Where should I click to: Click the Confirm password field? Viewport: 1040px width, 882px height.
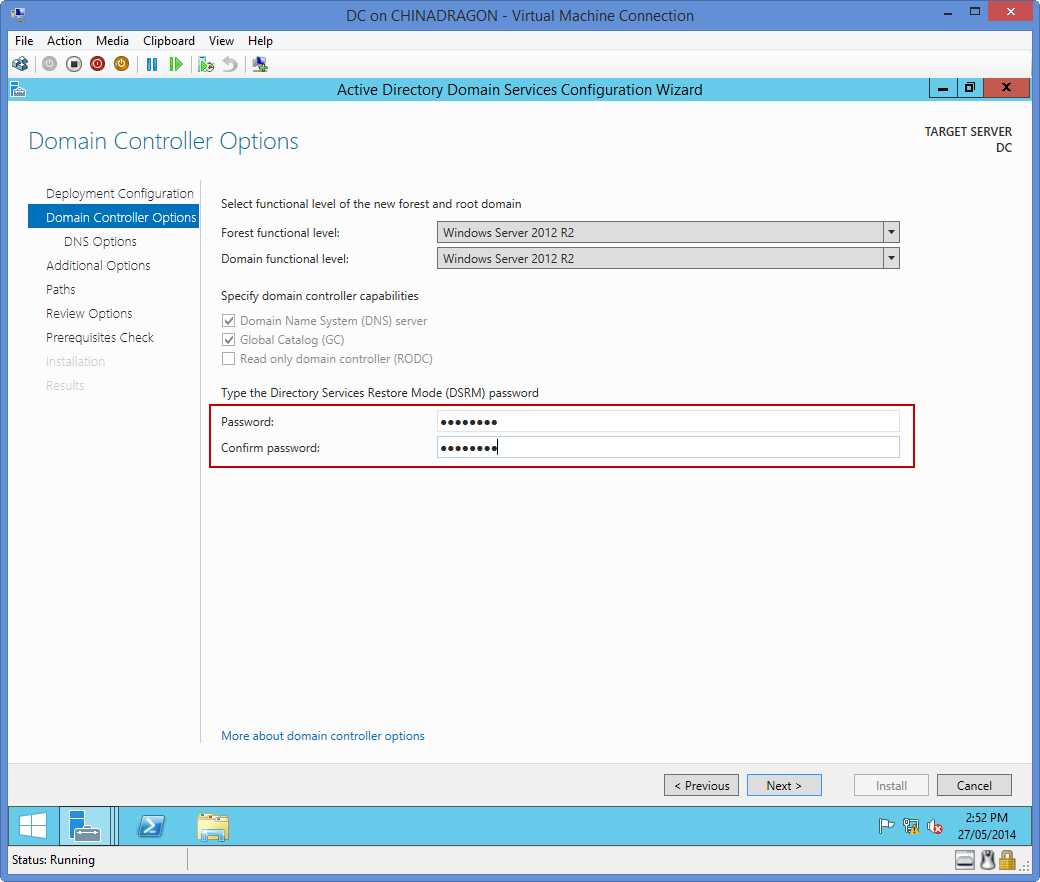coord(668,448)
